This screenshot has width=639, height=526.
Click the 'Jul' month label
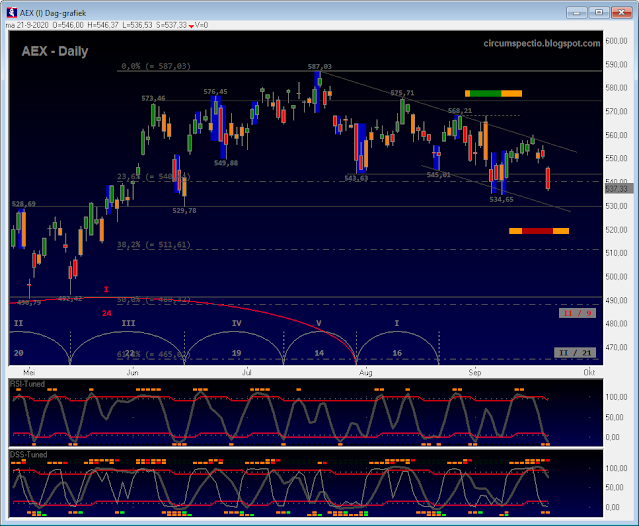pos(247,372)
